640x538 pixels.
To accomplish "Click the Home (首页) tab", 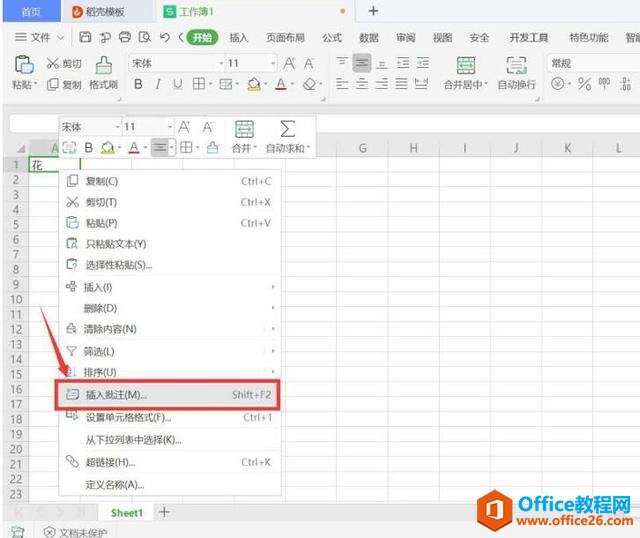I will [x=31, y=11].
